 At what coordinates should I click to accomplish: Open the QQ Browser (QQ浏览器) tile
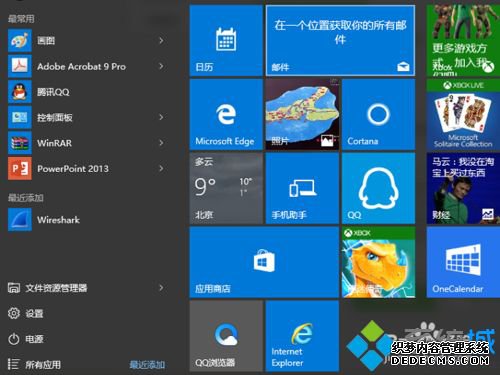226,336
